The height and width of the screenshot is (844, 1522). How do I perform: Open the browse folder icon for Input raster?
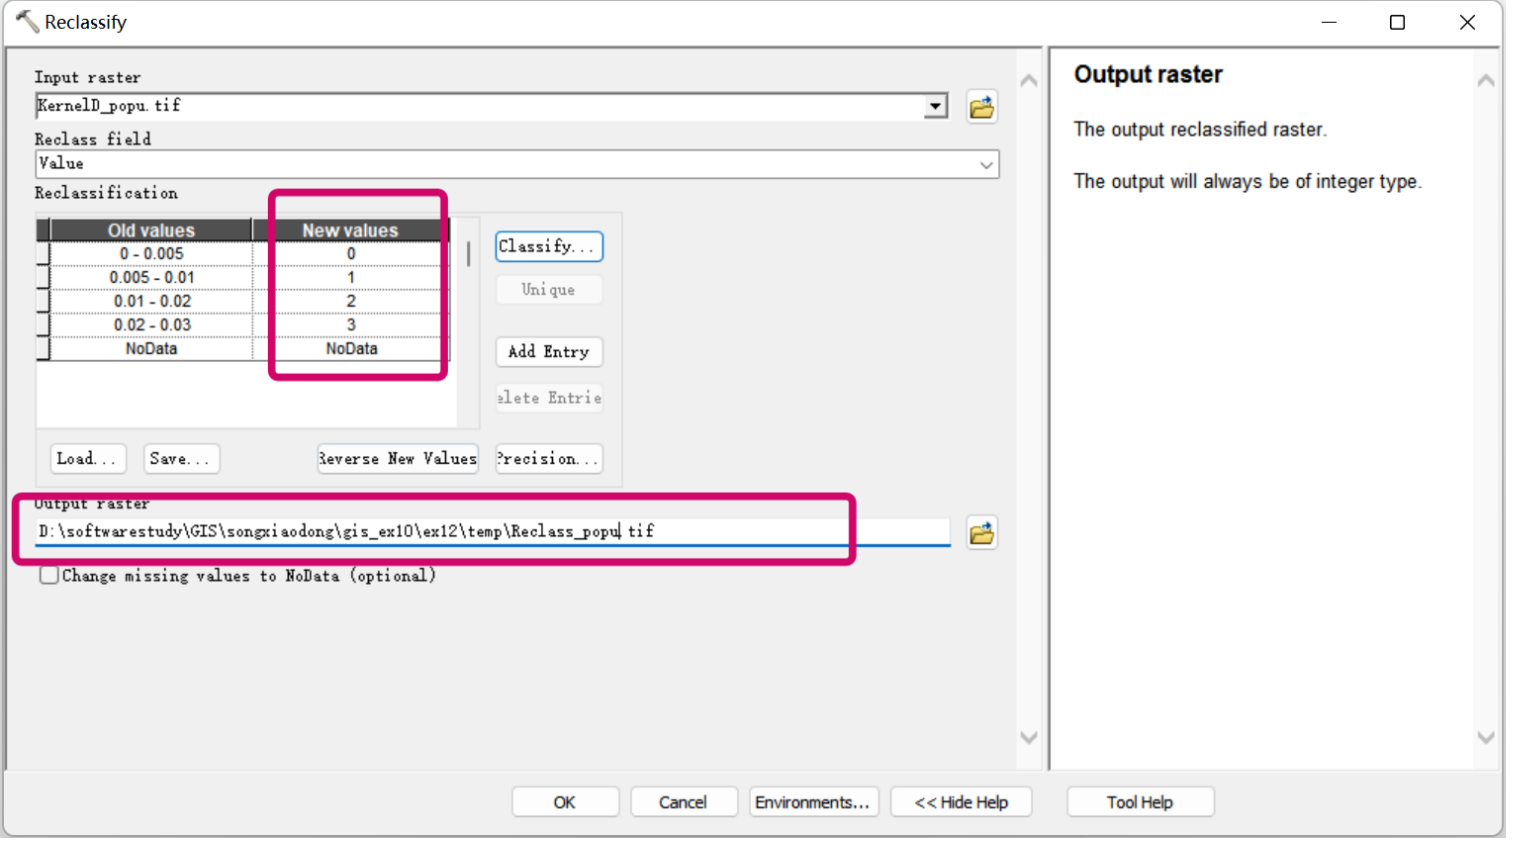[981, 106]
